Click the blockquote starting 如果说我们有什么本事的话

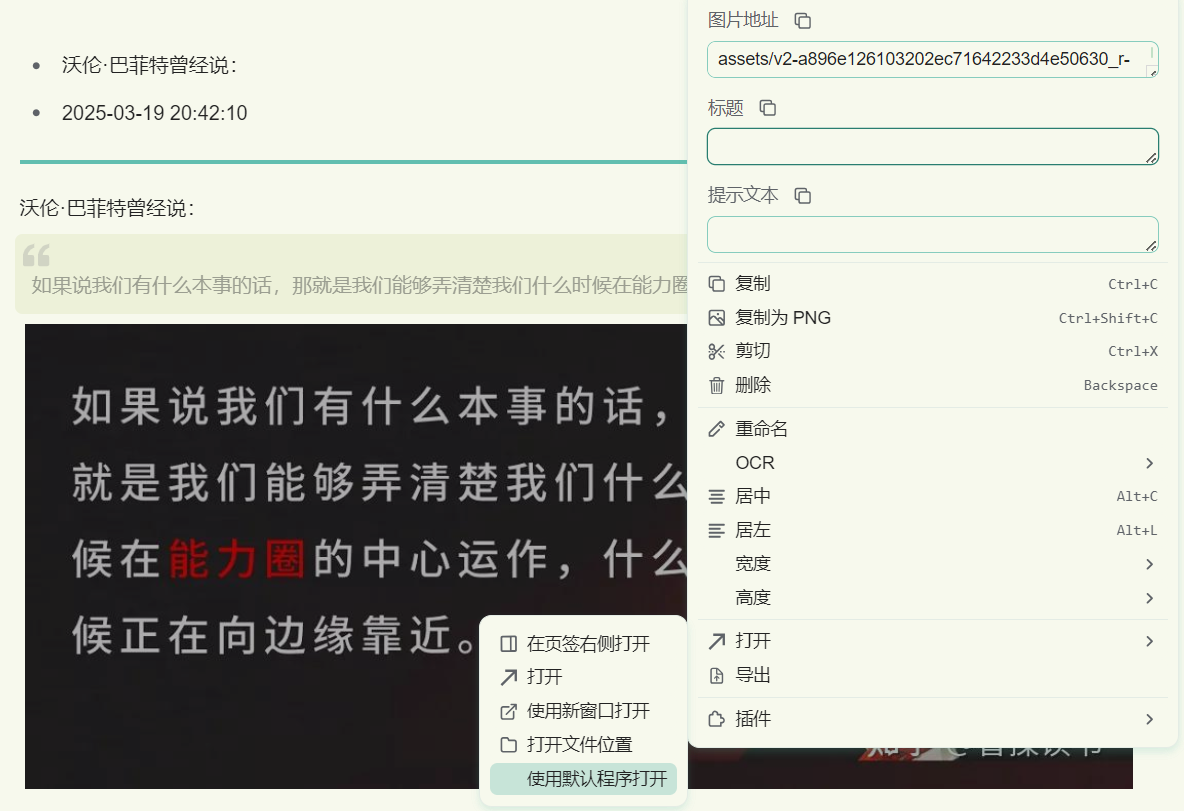tap(351, 274)
